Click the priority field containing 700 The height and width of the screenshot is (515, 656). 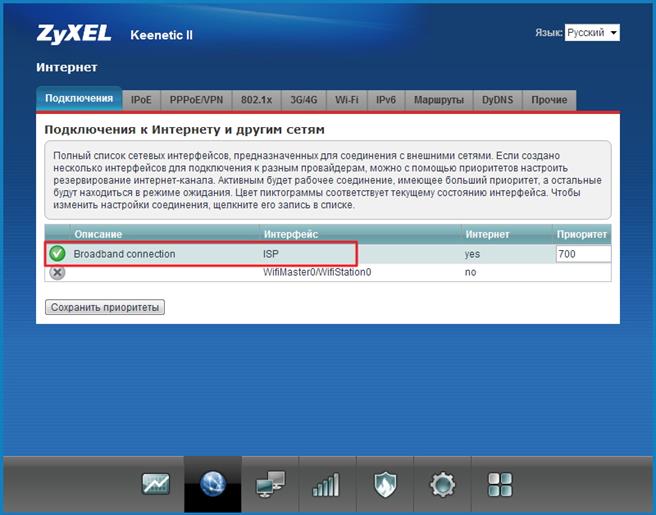(x=583, y=254)
